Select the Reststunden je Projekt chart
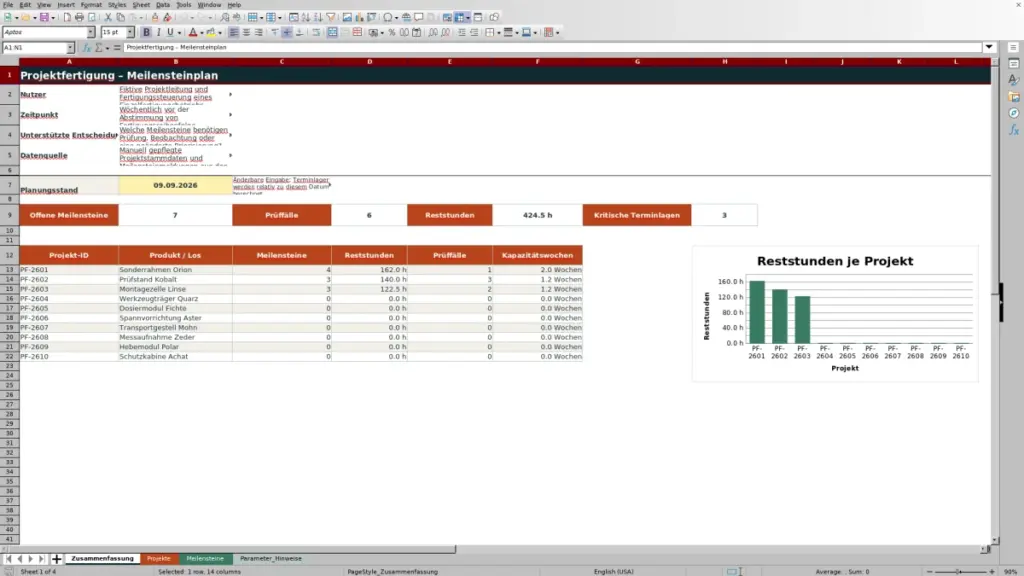 point(835,313)
